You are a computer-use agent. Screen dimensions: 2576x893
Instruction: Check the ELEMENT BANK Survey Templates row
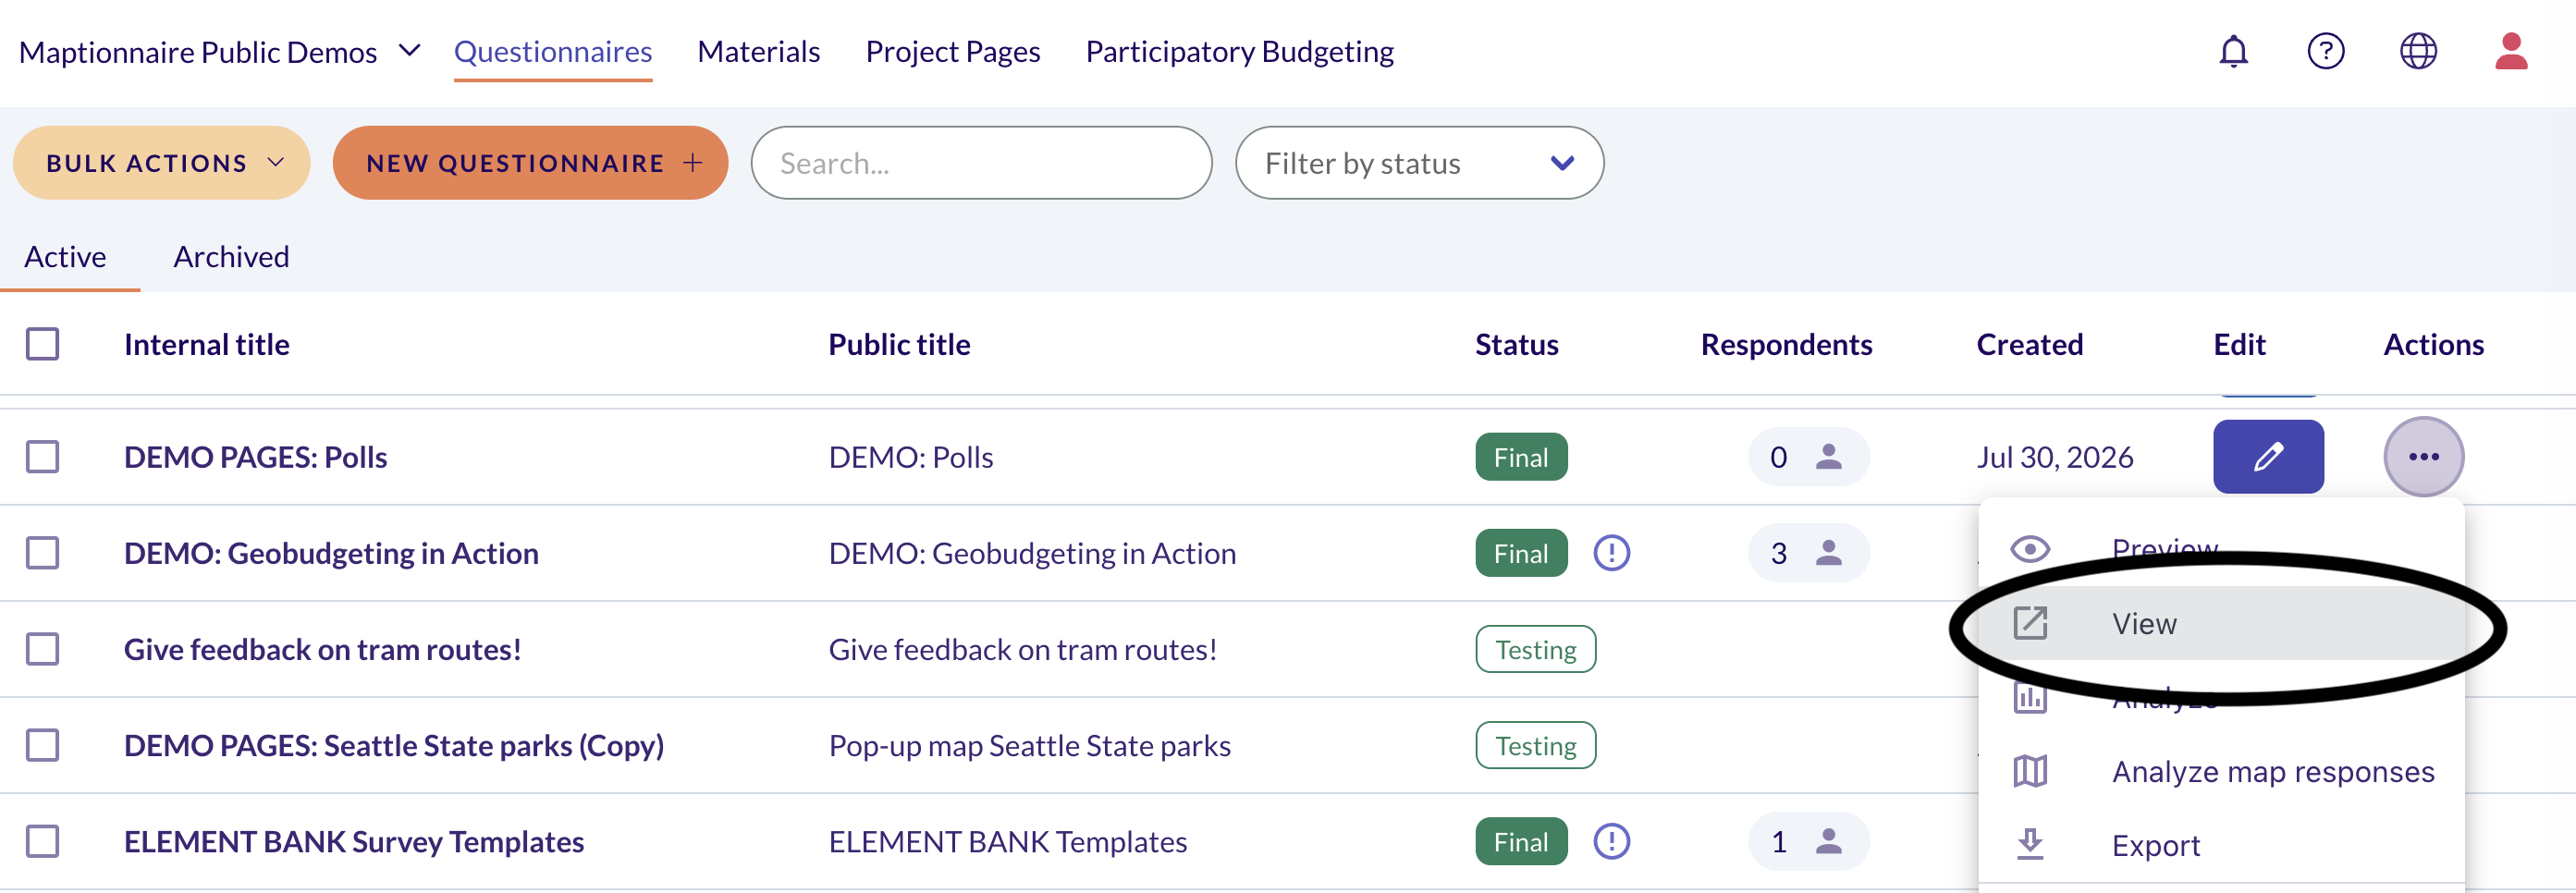click(42, 841)
